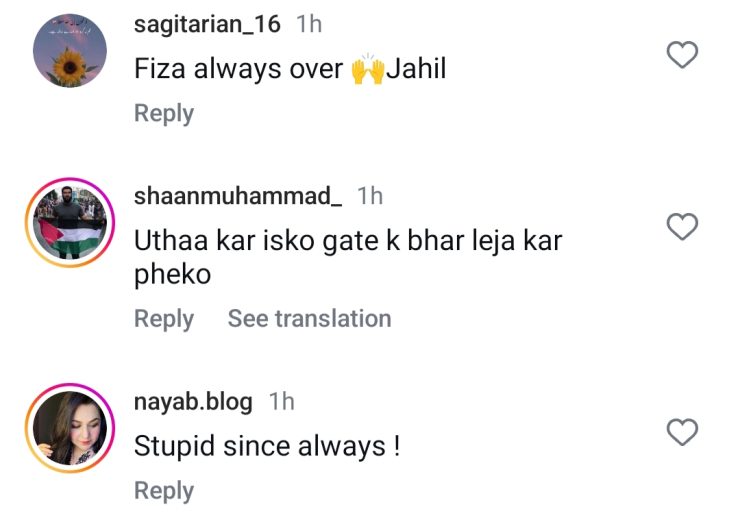Like the comment by sagitarian_16
740x522 pixels.
(x=682, y=56)
